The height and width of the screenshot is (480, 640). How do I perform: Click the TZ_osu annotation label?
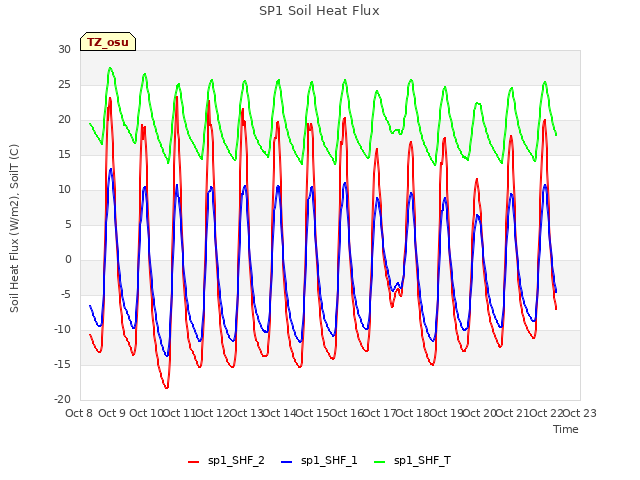[x=108, y=42]
